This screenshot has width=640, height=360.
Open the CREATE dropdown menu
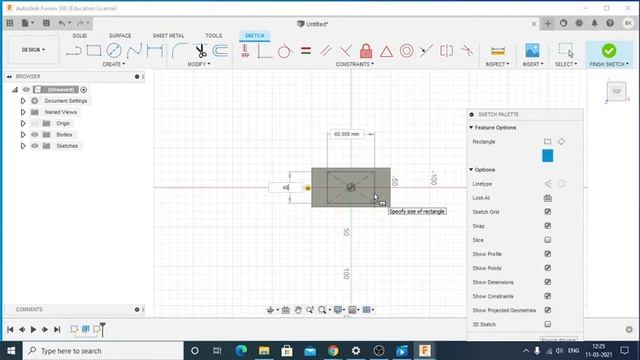(114, 64)
